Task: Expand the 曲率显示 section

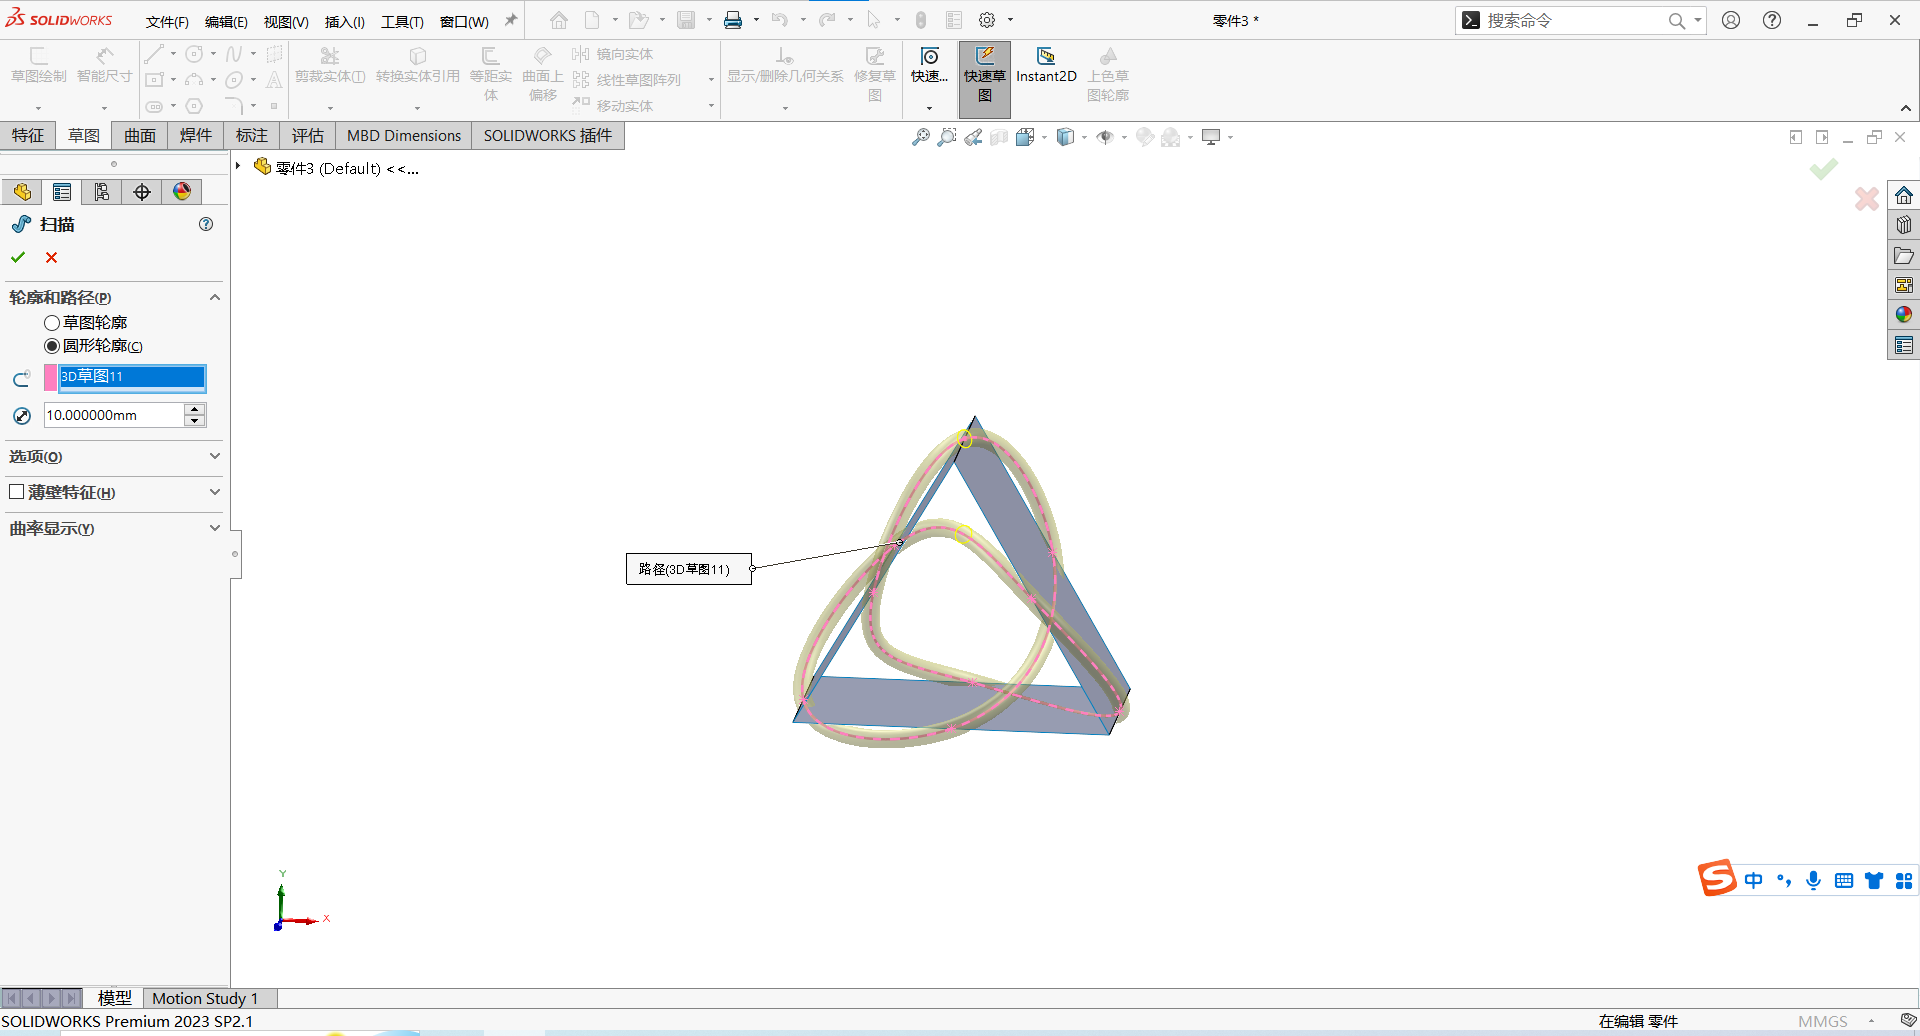Action: point(214,527)
